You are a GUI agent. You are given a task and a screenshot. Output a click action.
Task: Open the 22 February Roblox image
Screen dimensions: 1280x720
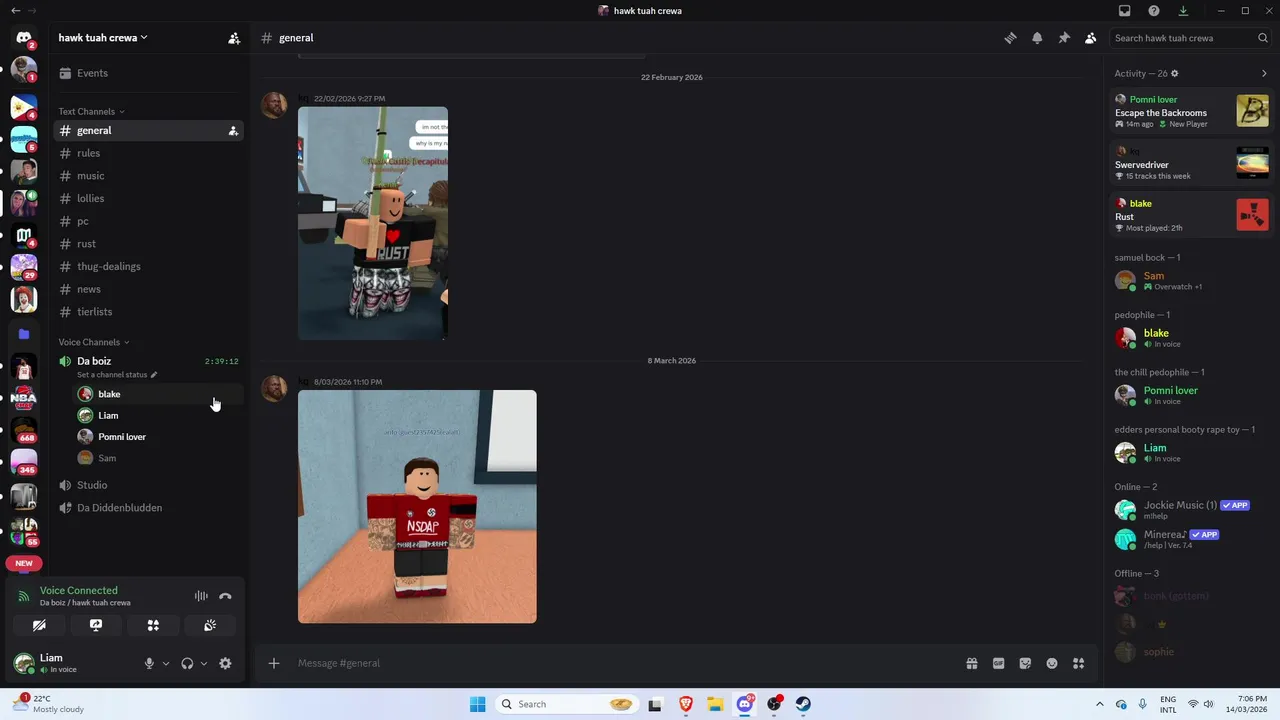[373, 223]
